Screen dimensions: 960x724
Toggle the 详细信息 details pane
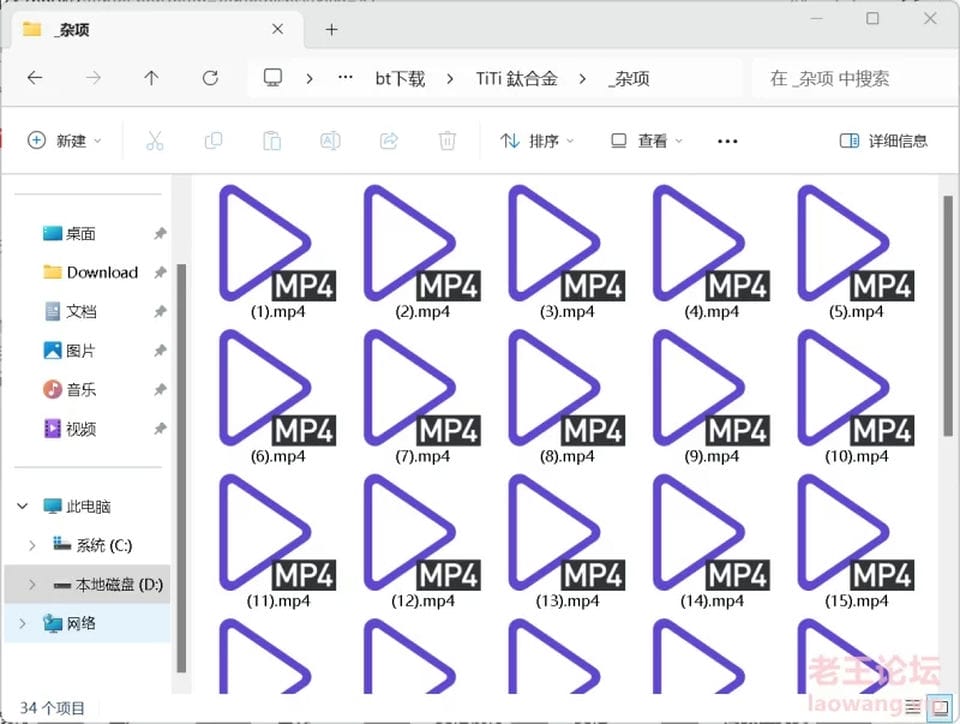pyautogui.click(x=883, y=141)
